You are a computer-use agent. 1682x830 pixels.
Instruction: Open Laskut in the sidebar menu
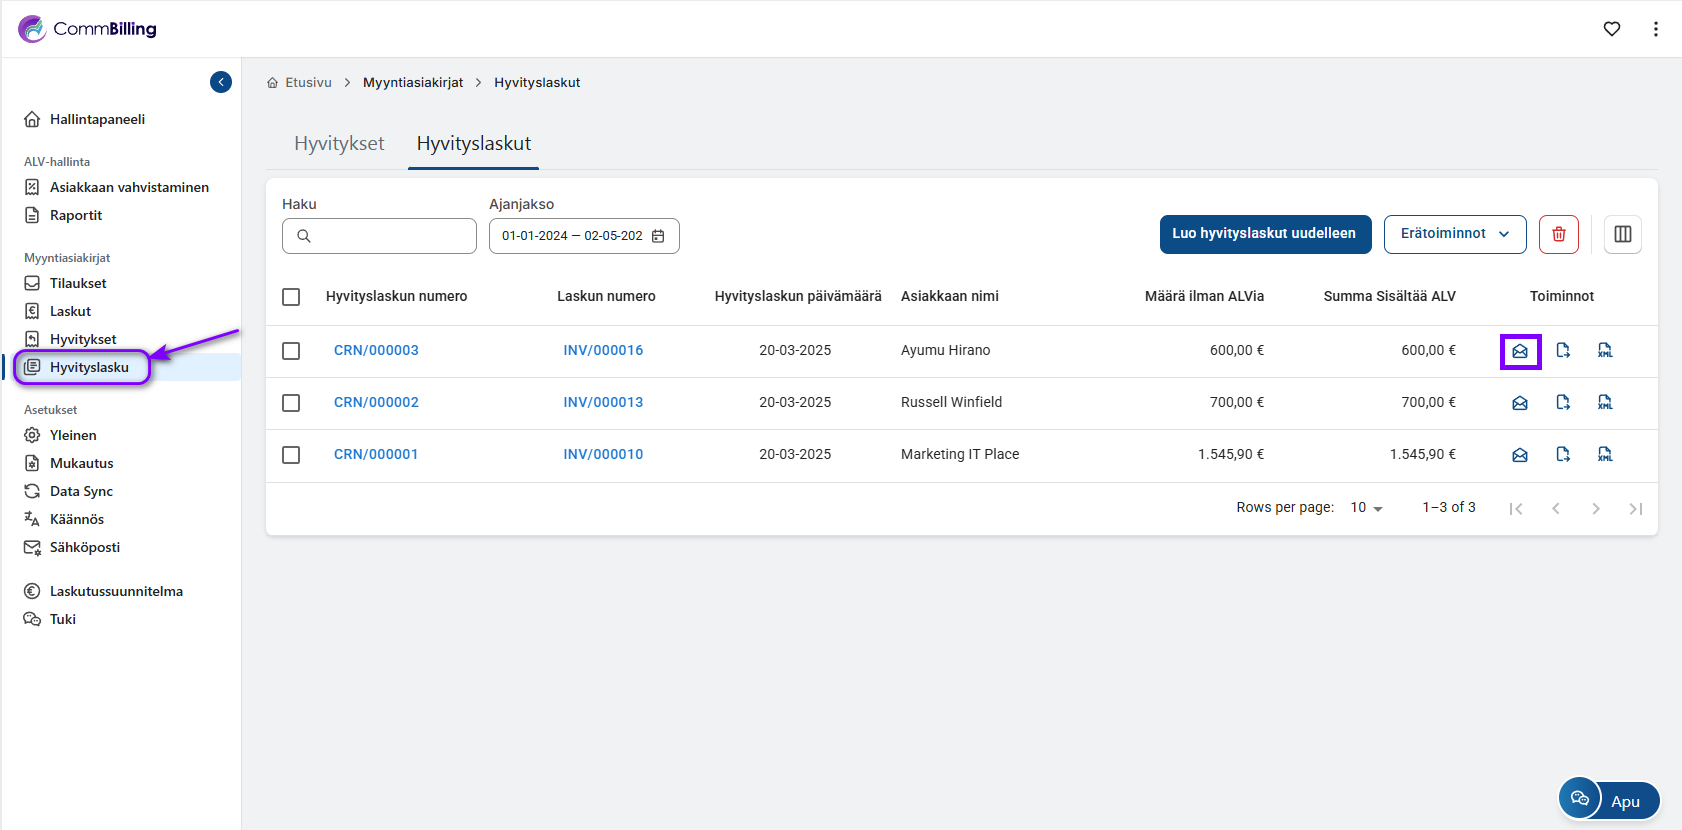coord(70,311)
